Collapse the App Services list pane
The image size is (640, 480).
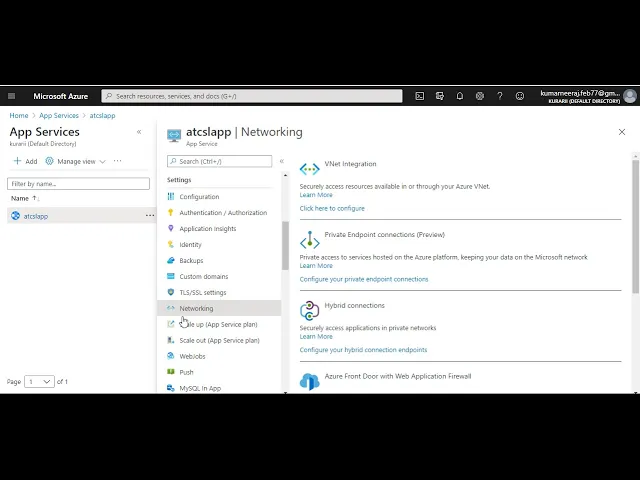pos(139,132)
